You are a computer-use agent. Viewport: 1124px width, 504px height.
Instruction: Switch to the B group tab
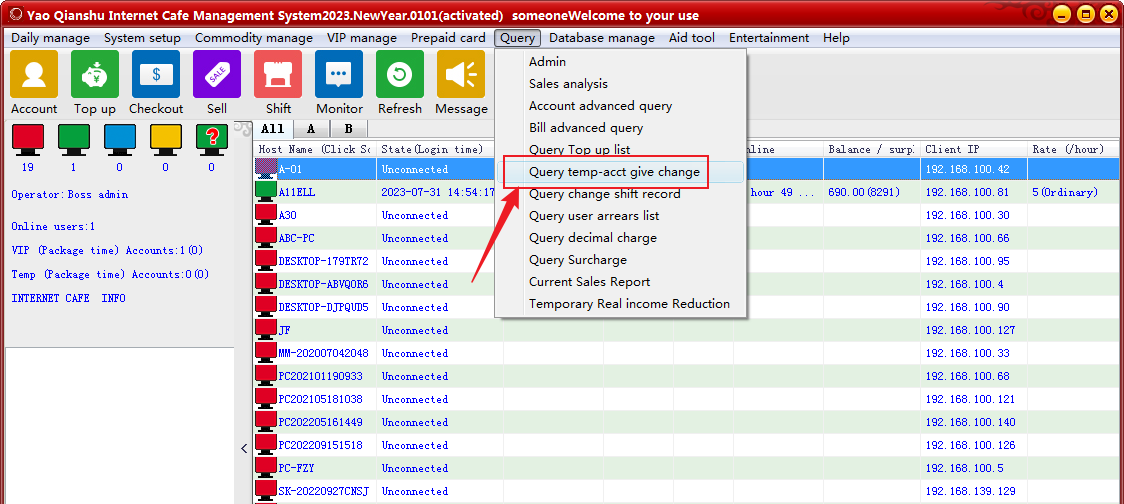tap(348, 129)
